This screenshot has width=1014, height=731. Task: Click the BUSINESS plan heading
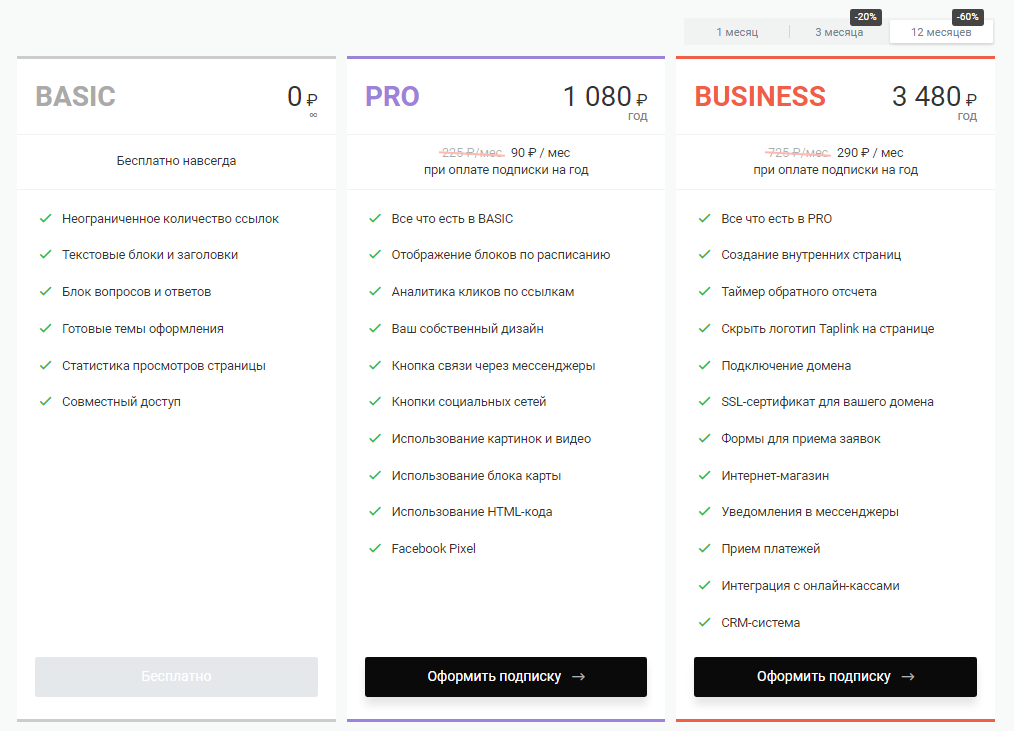coord(760,96)
